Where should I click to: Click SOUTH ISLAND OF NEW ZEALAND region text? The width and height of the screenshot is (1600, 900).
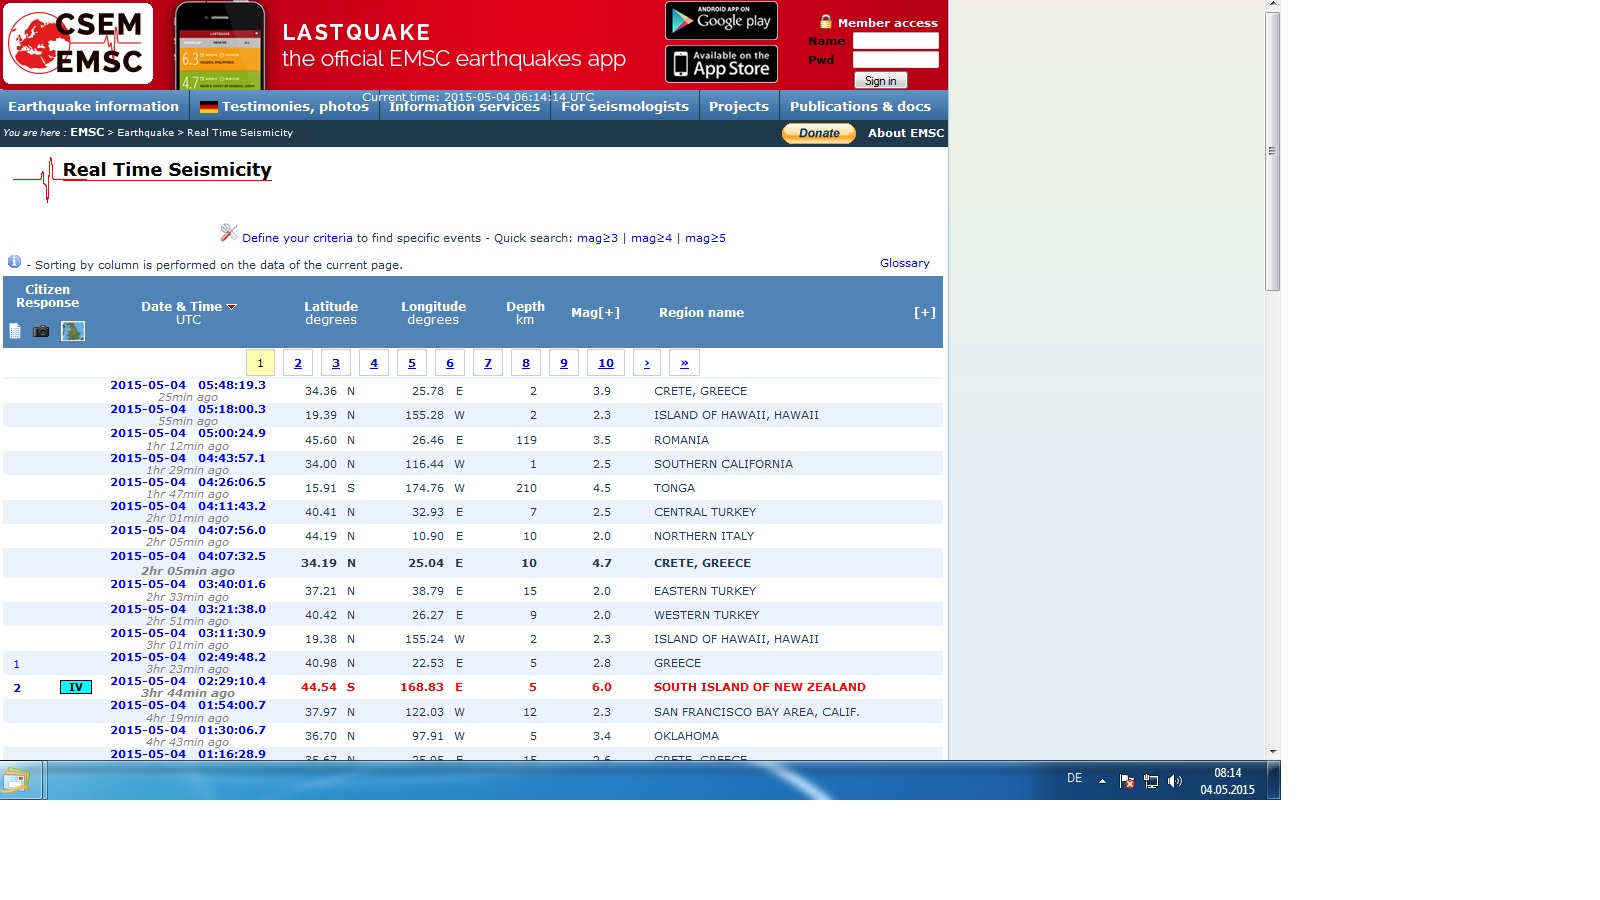coord(760,687)
